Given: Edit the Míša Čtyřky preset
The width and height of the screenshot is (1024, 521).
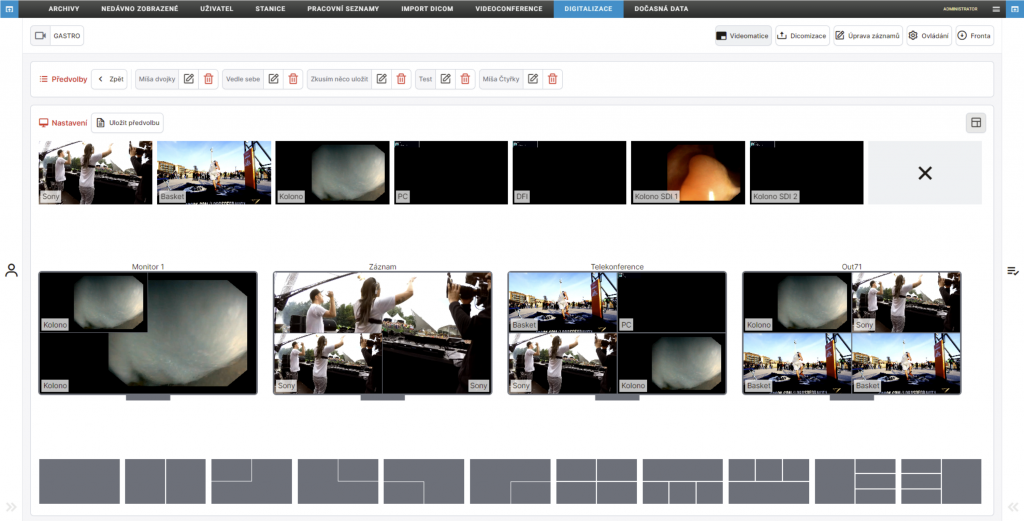Looking at the screenshot, I should point(534,79).
